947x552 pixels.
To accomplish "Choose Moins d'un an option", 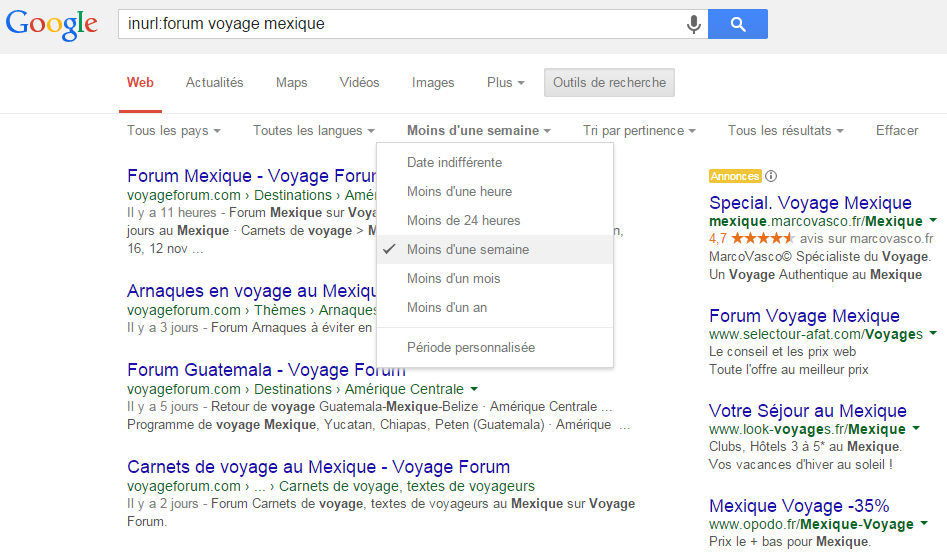I will pos(495,307).
